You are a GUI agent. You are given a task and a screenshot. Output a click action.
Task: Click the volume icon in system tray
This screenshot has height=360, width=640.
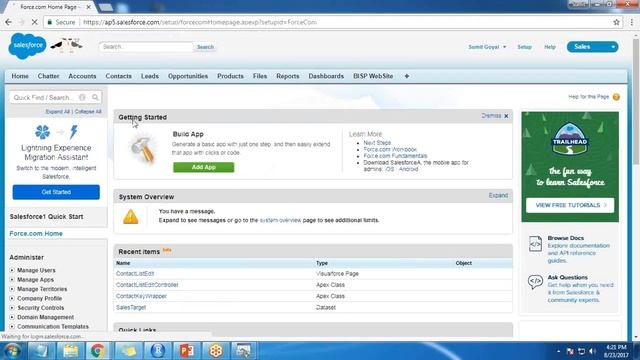point(593,351)
